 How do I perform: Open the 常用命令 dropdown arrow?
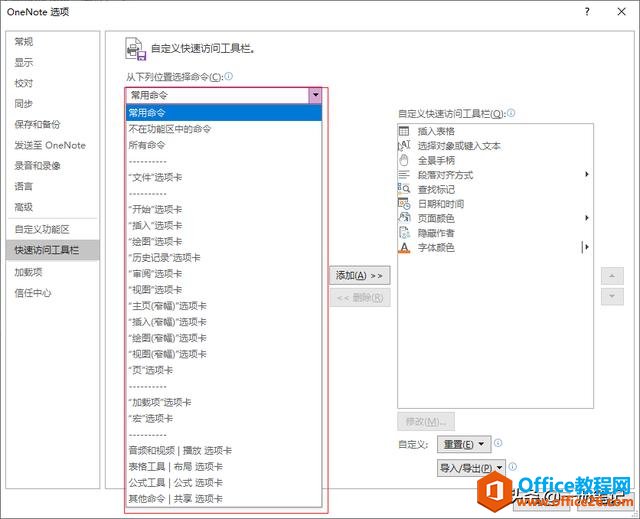pos(315,95)
